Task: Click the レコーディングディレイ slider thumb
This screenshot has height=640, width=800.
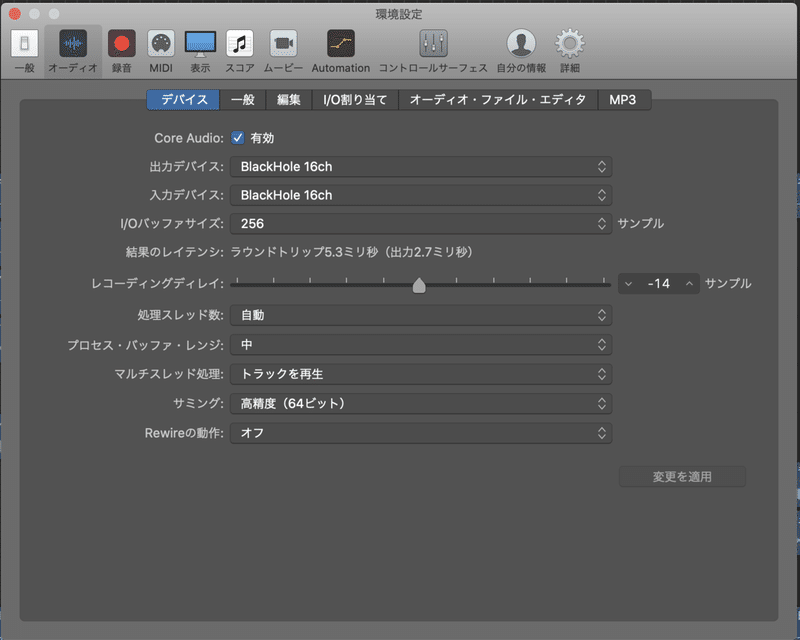Action: coord(419,285)
